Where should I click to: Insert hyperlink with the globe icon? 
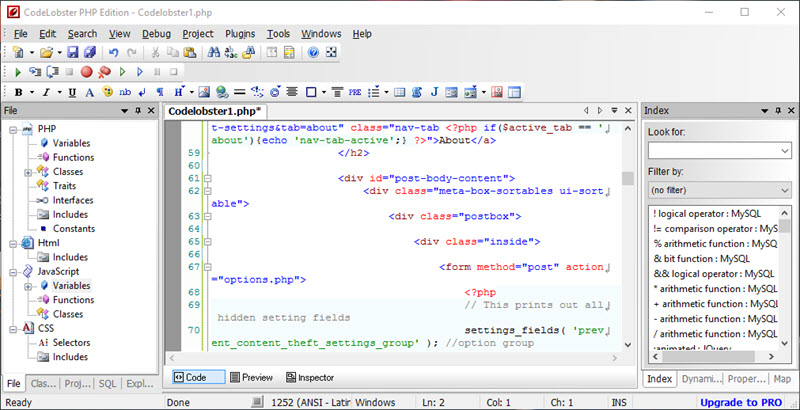[222, 92]
